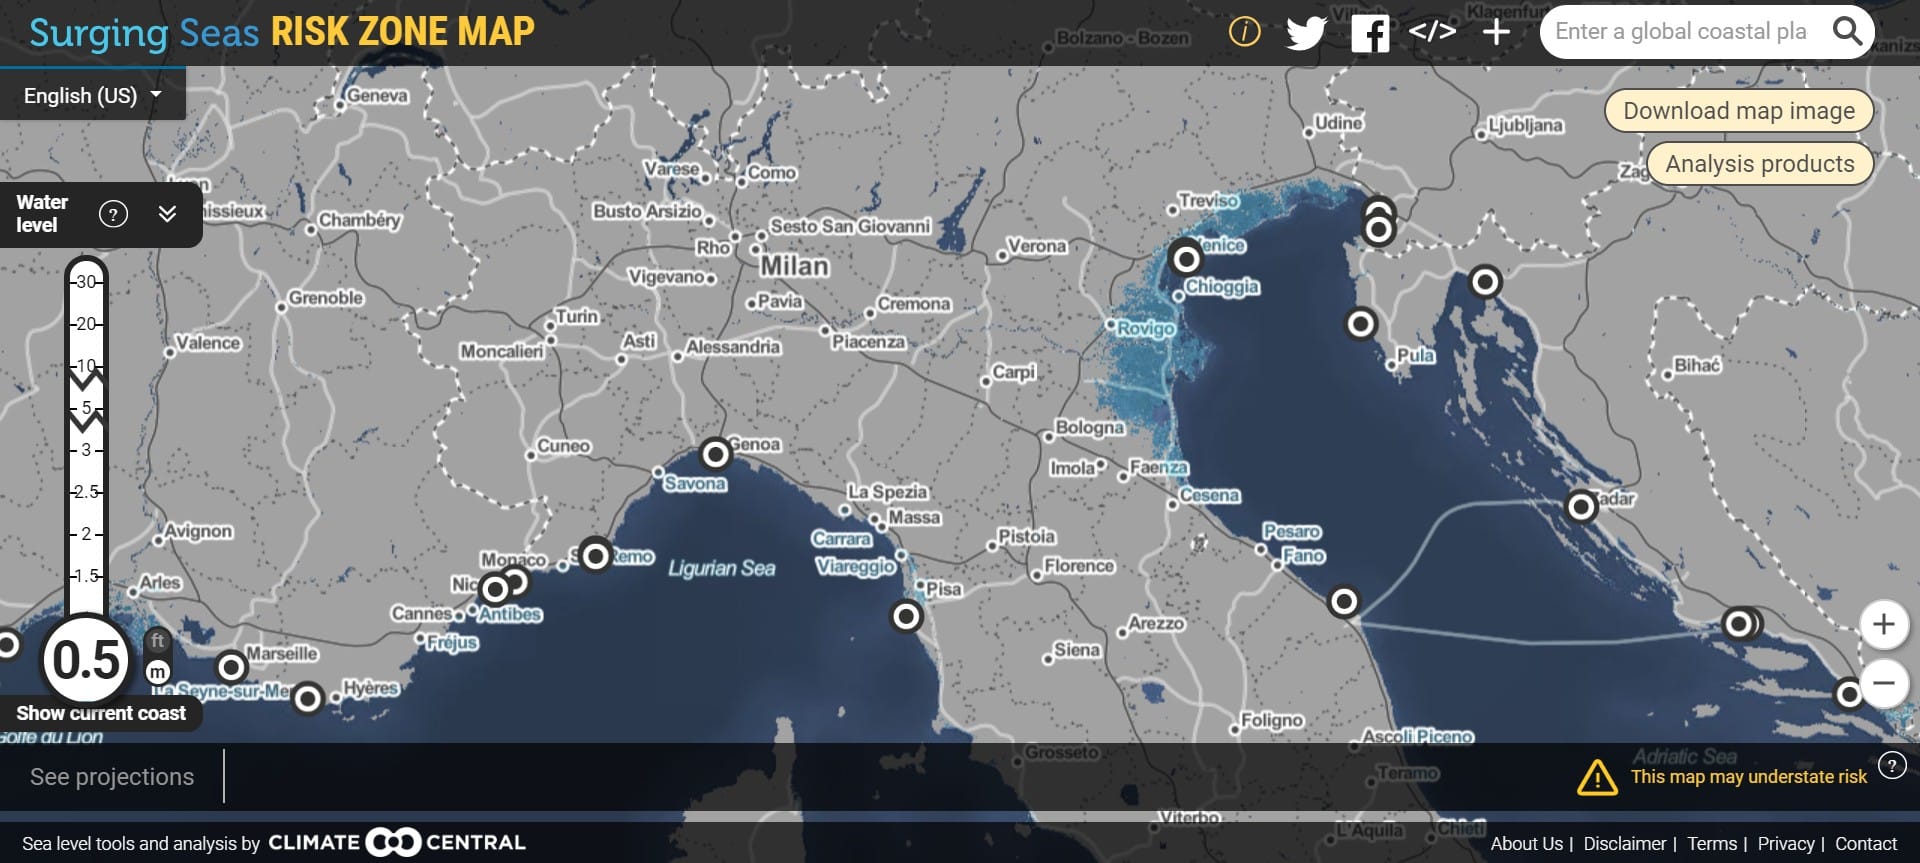Image resolution: width=1920 pixels, height=863 pixels.
Task: Expand the See projections panel
Action: [x=112, y=777]
